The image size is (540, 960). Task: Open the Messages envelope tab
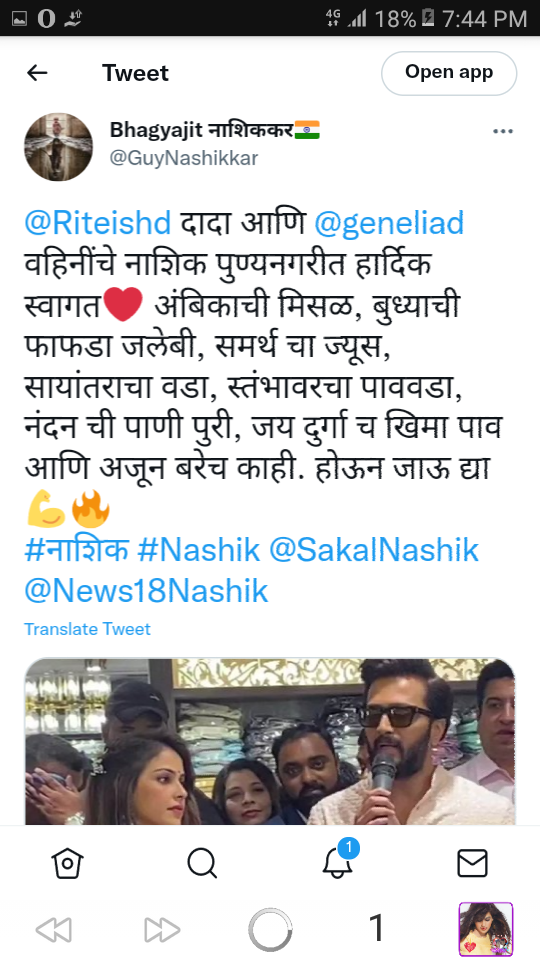pyautogui.click(x=473, y=863)
